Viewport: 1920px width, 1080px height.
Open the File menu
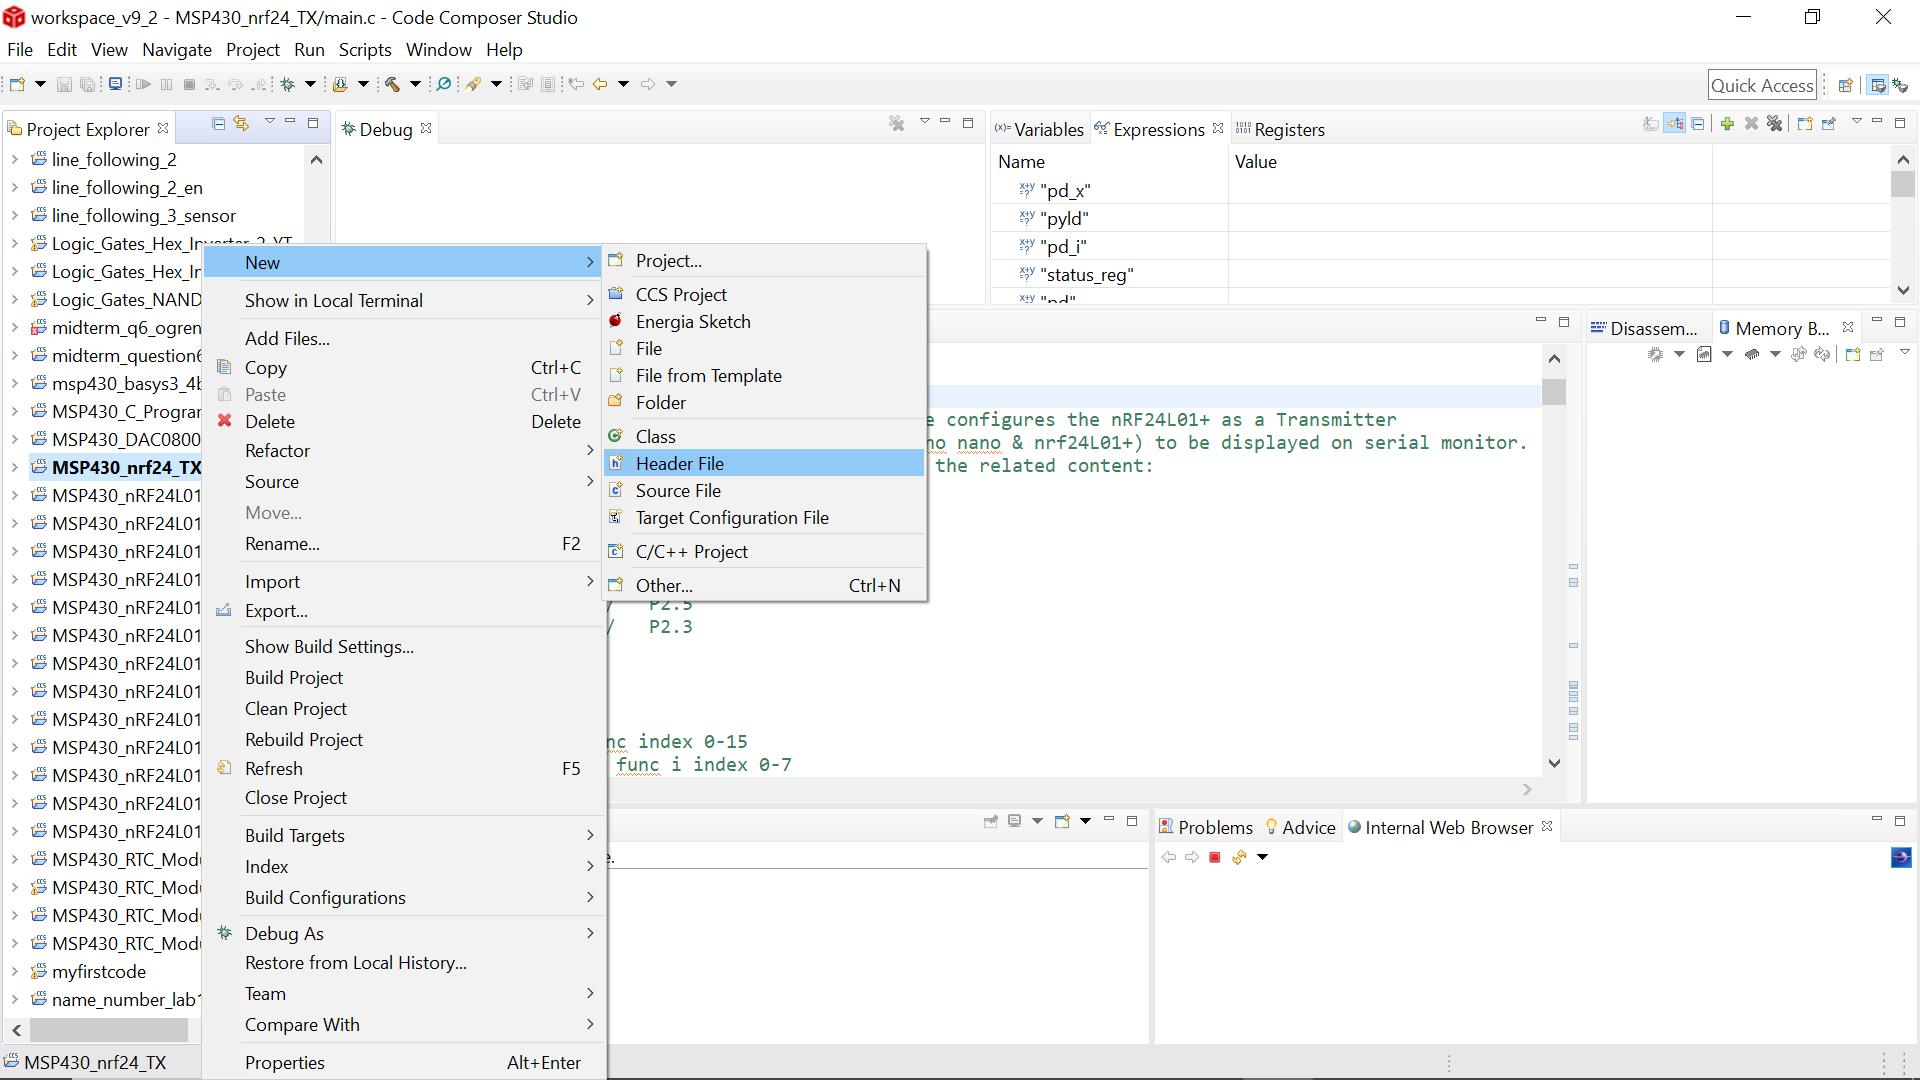[20, 49]
